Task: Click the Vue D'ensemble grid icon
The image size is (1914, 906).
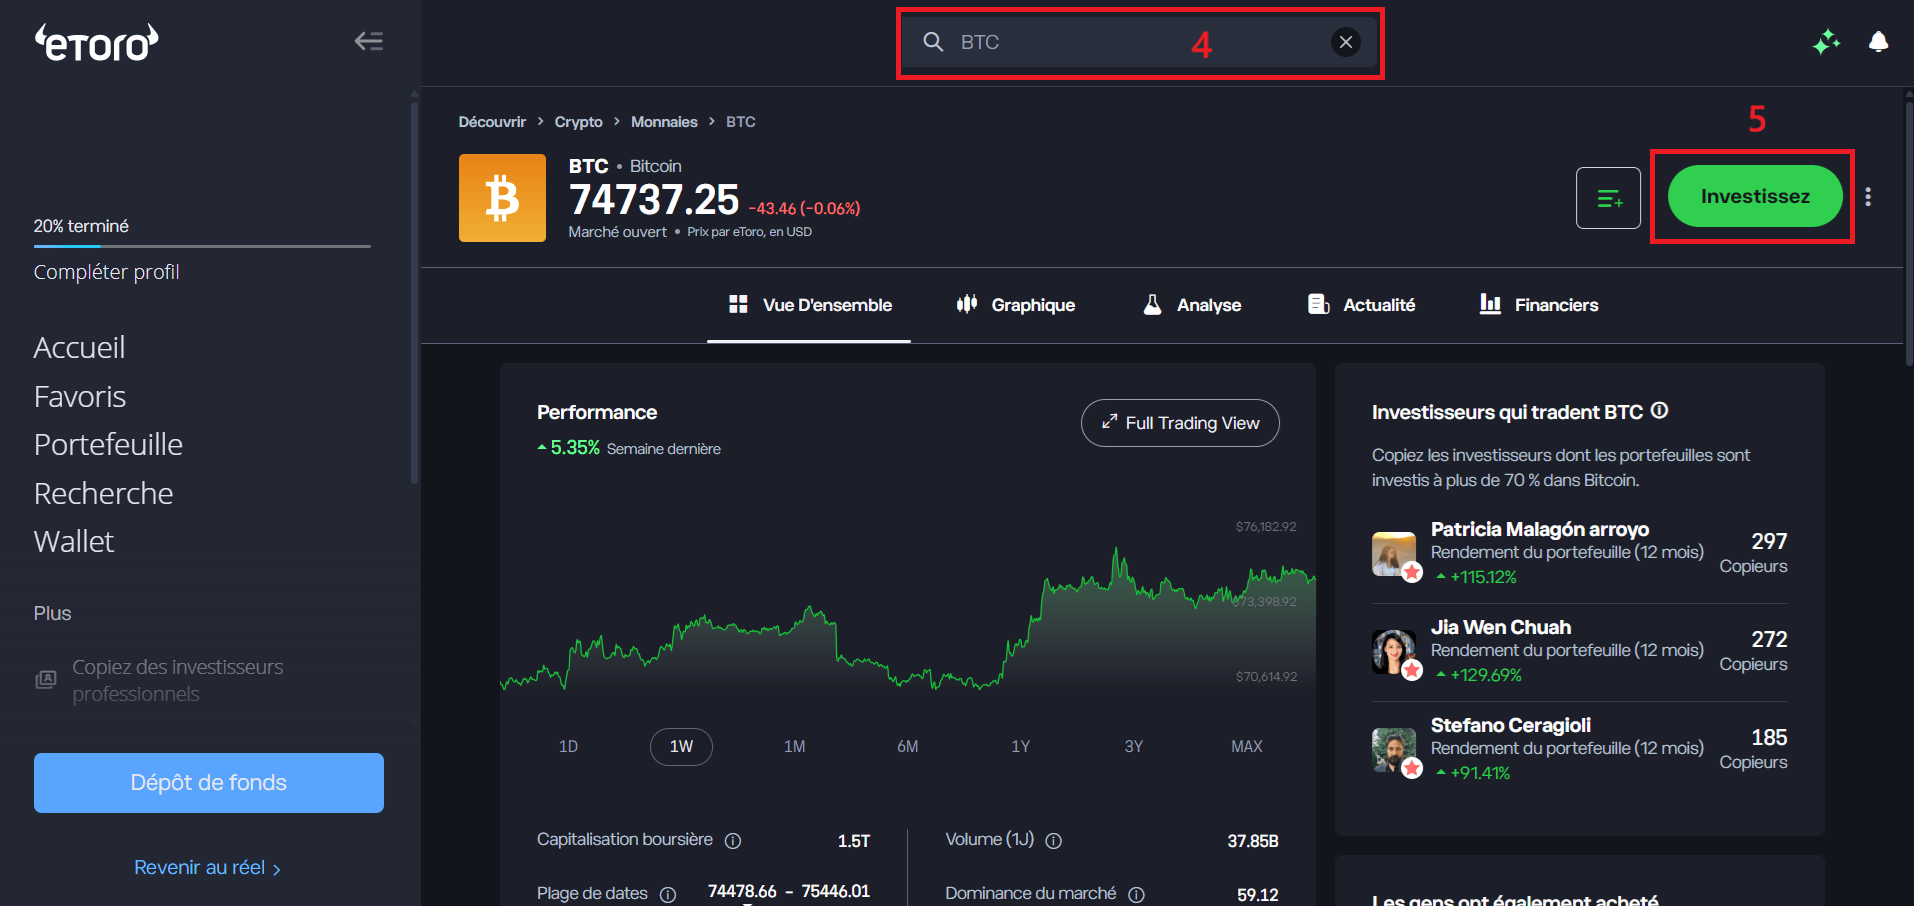Action: [x=738, y=304]
